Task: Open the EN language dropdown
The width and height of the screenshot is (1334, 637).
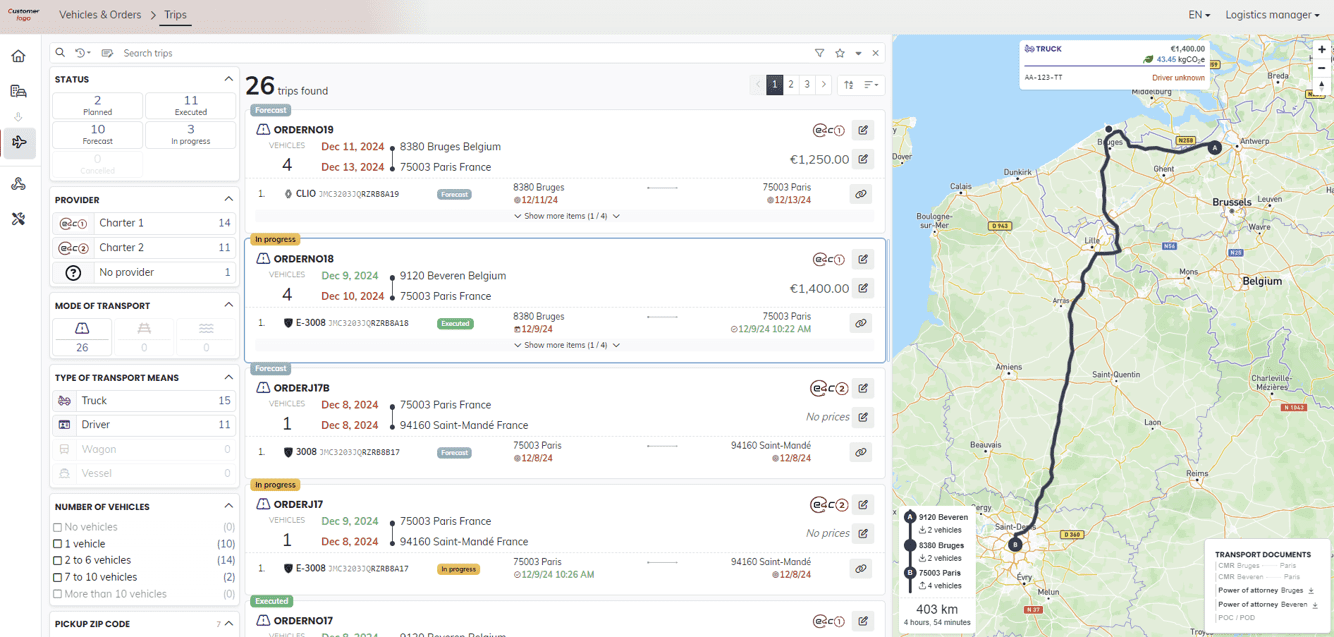Action: tap(1198, 15)
